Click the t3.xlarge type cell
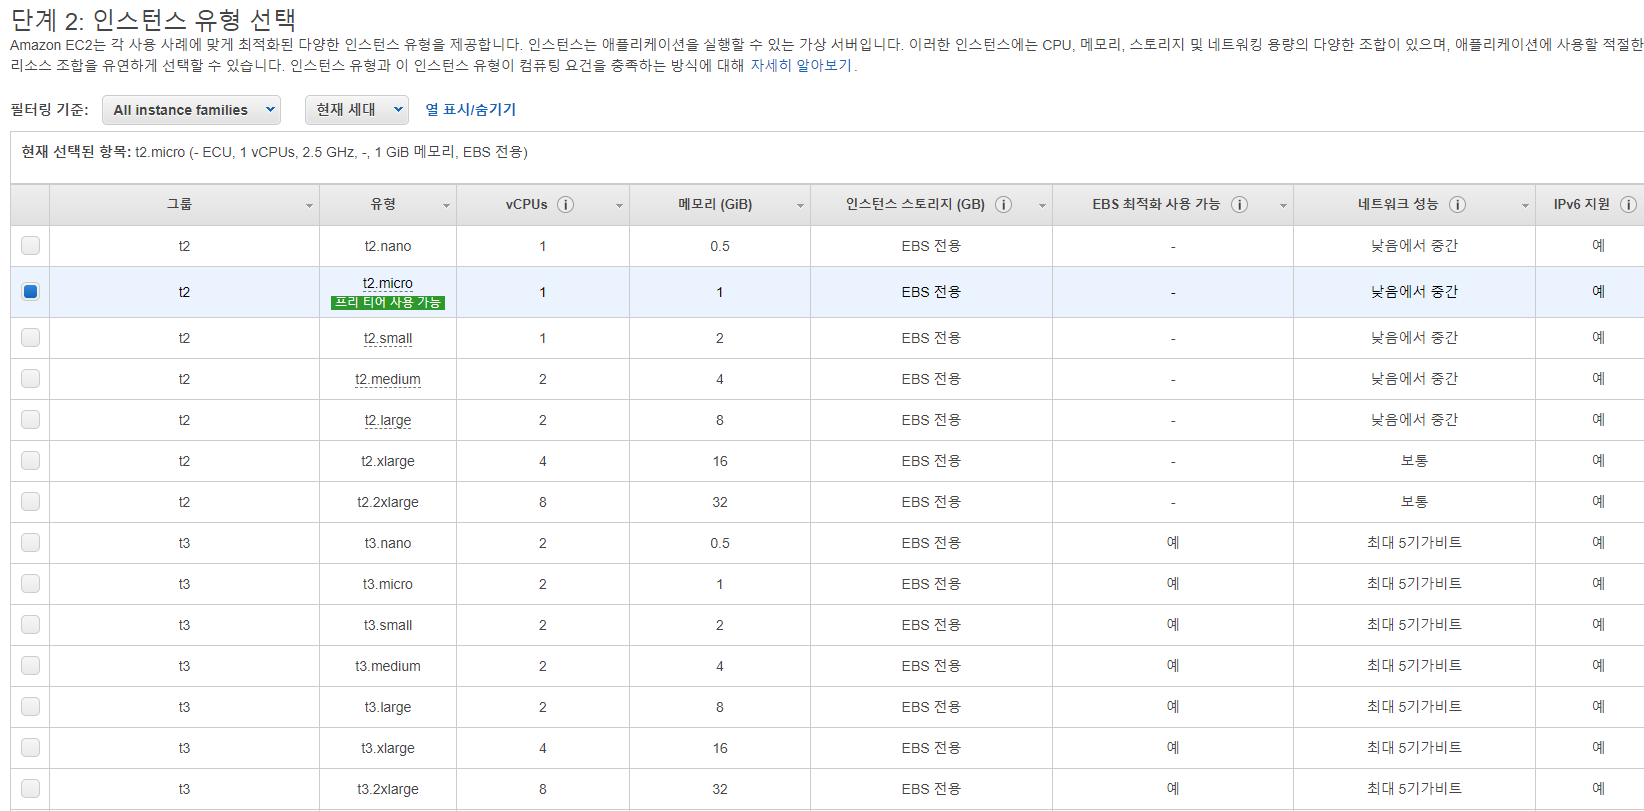The height and width of the screenshot is (811, 1644). click(388, 748)
